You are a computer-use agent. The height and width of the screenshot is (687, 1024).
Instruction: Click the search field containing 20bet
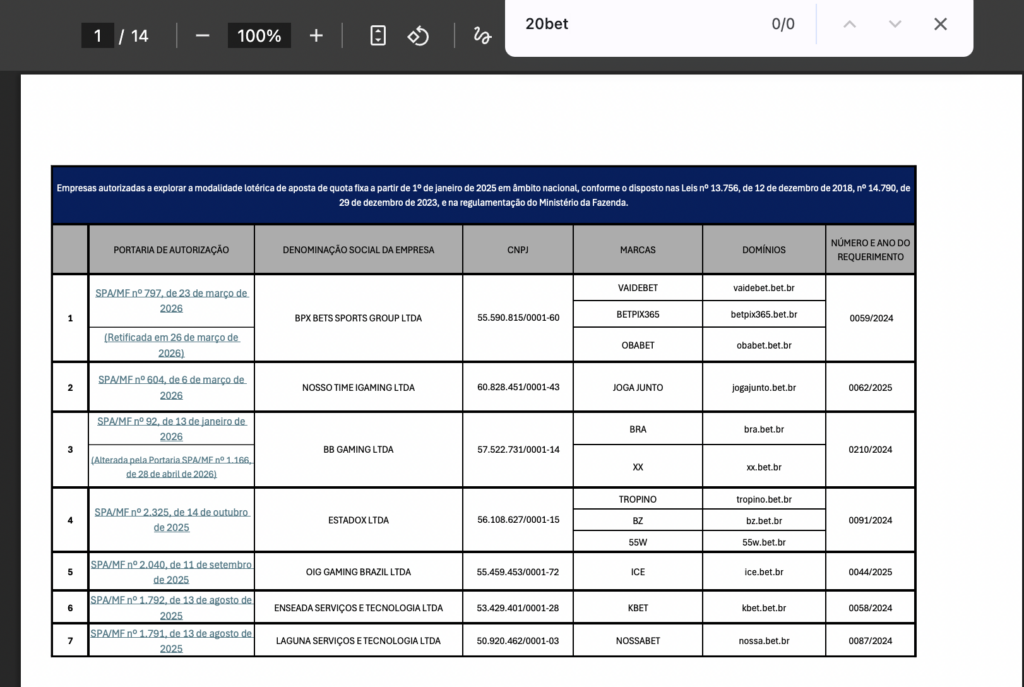pyautogui.click(x=640, y=24)
